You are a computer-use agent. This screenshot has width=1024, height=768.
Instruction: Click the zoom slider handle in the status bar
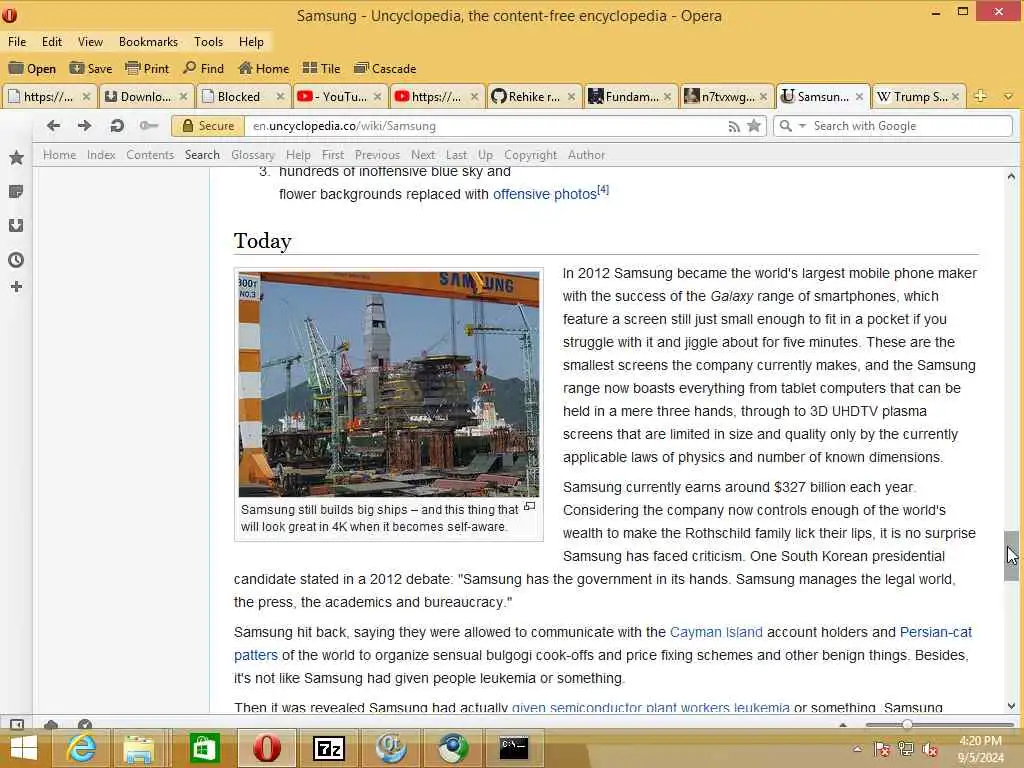[906, 724]
